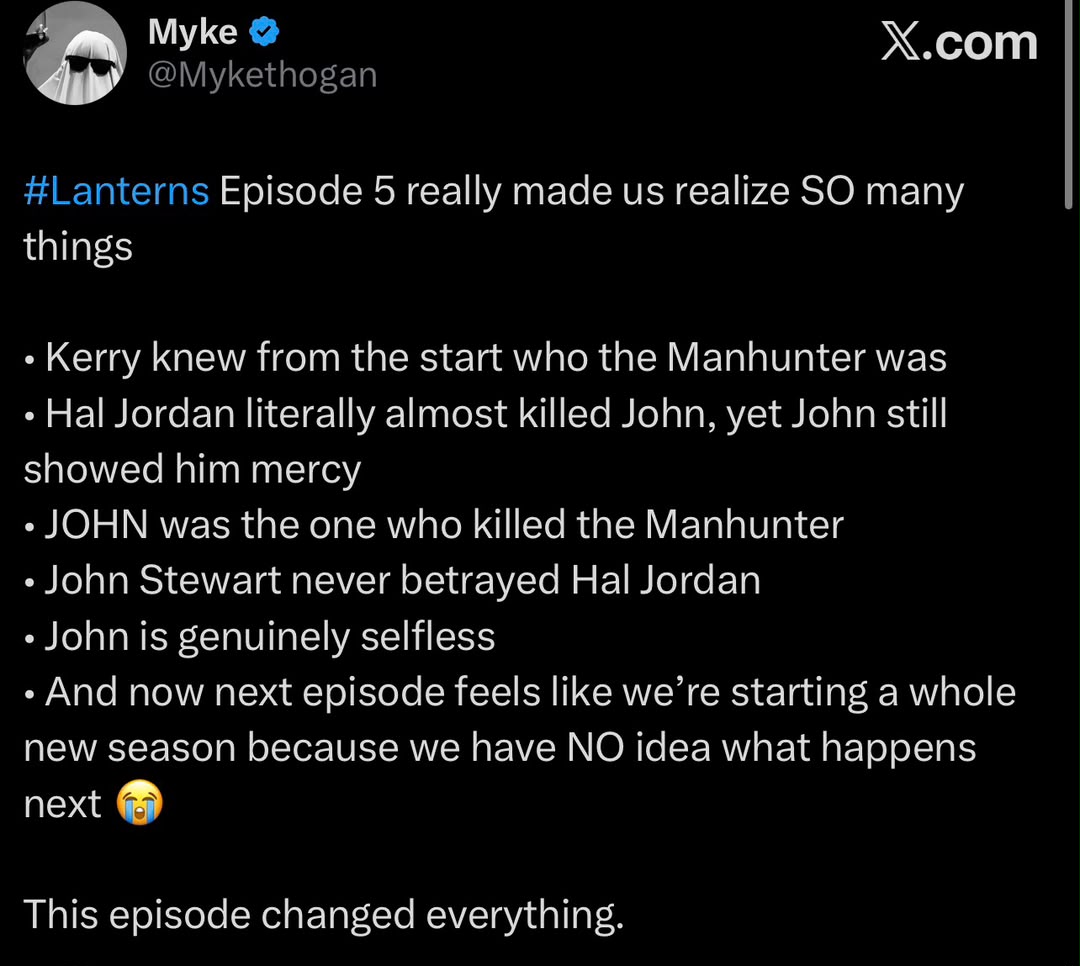Click "John Stewart never betrayed Hal Jordan" bullet
The height and width of the screenshot is (966, 1080).
click(x=392, y=580)
